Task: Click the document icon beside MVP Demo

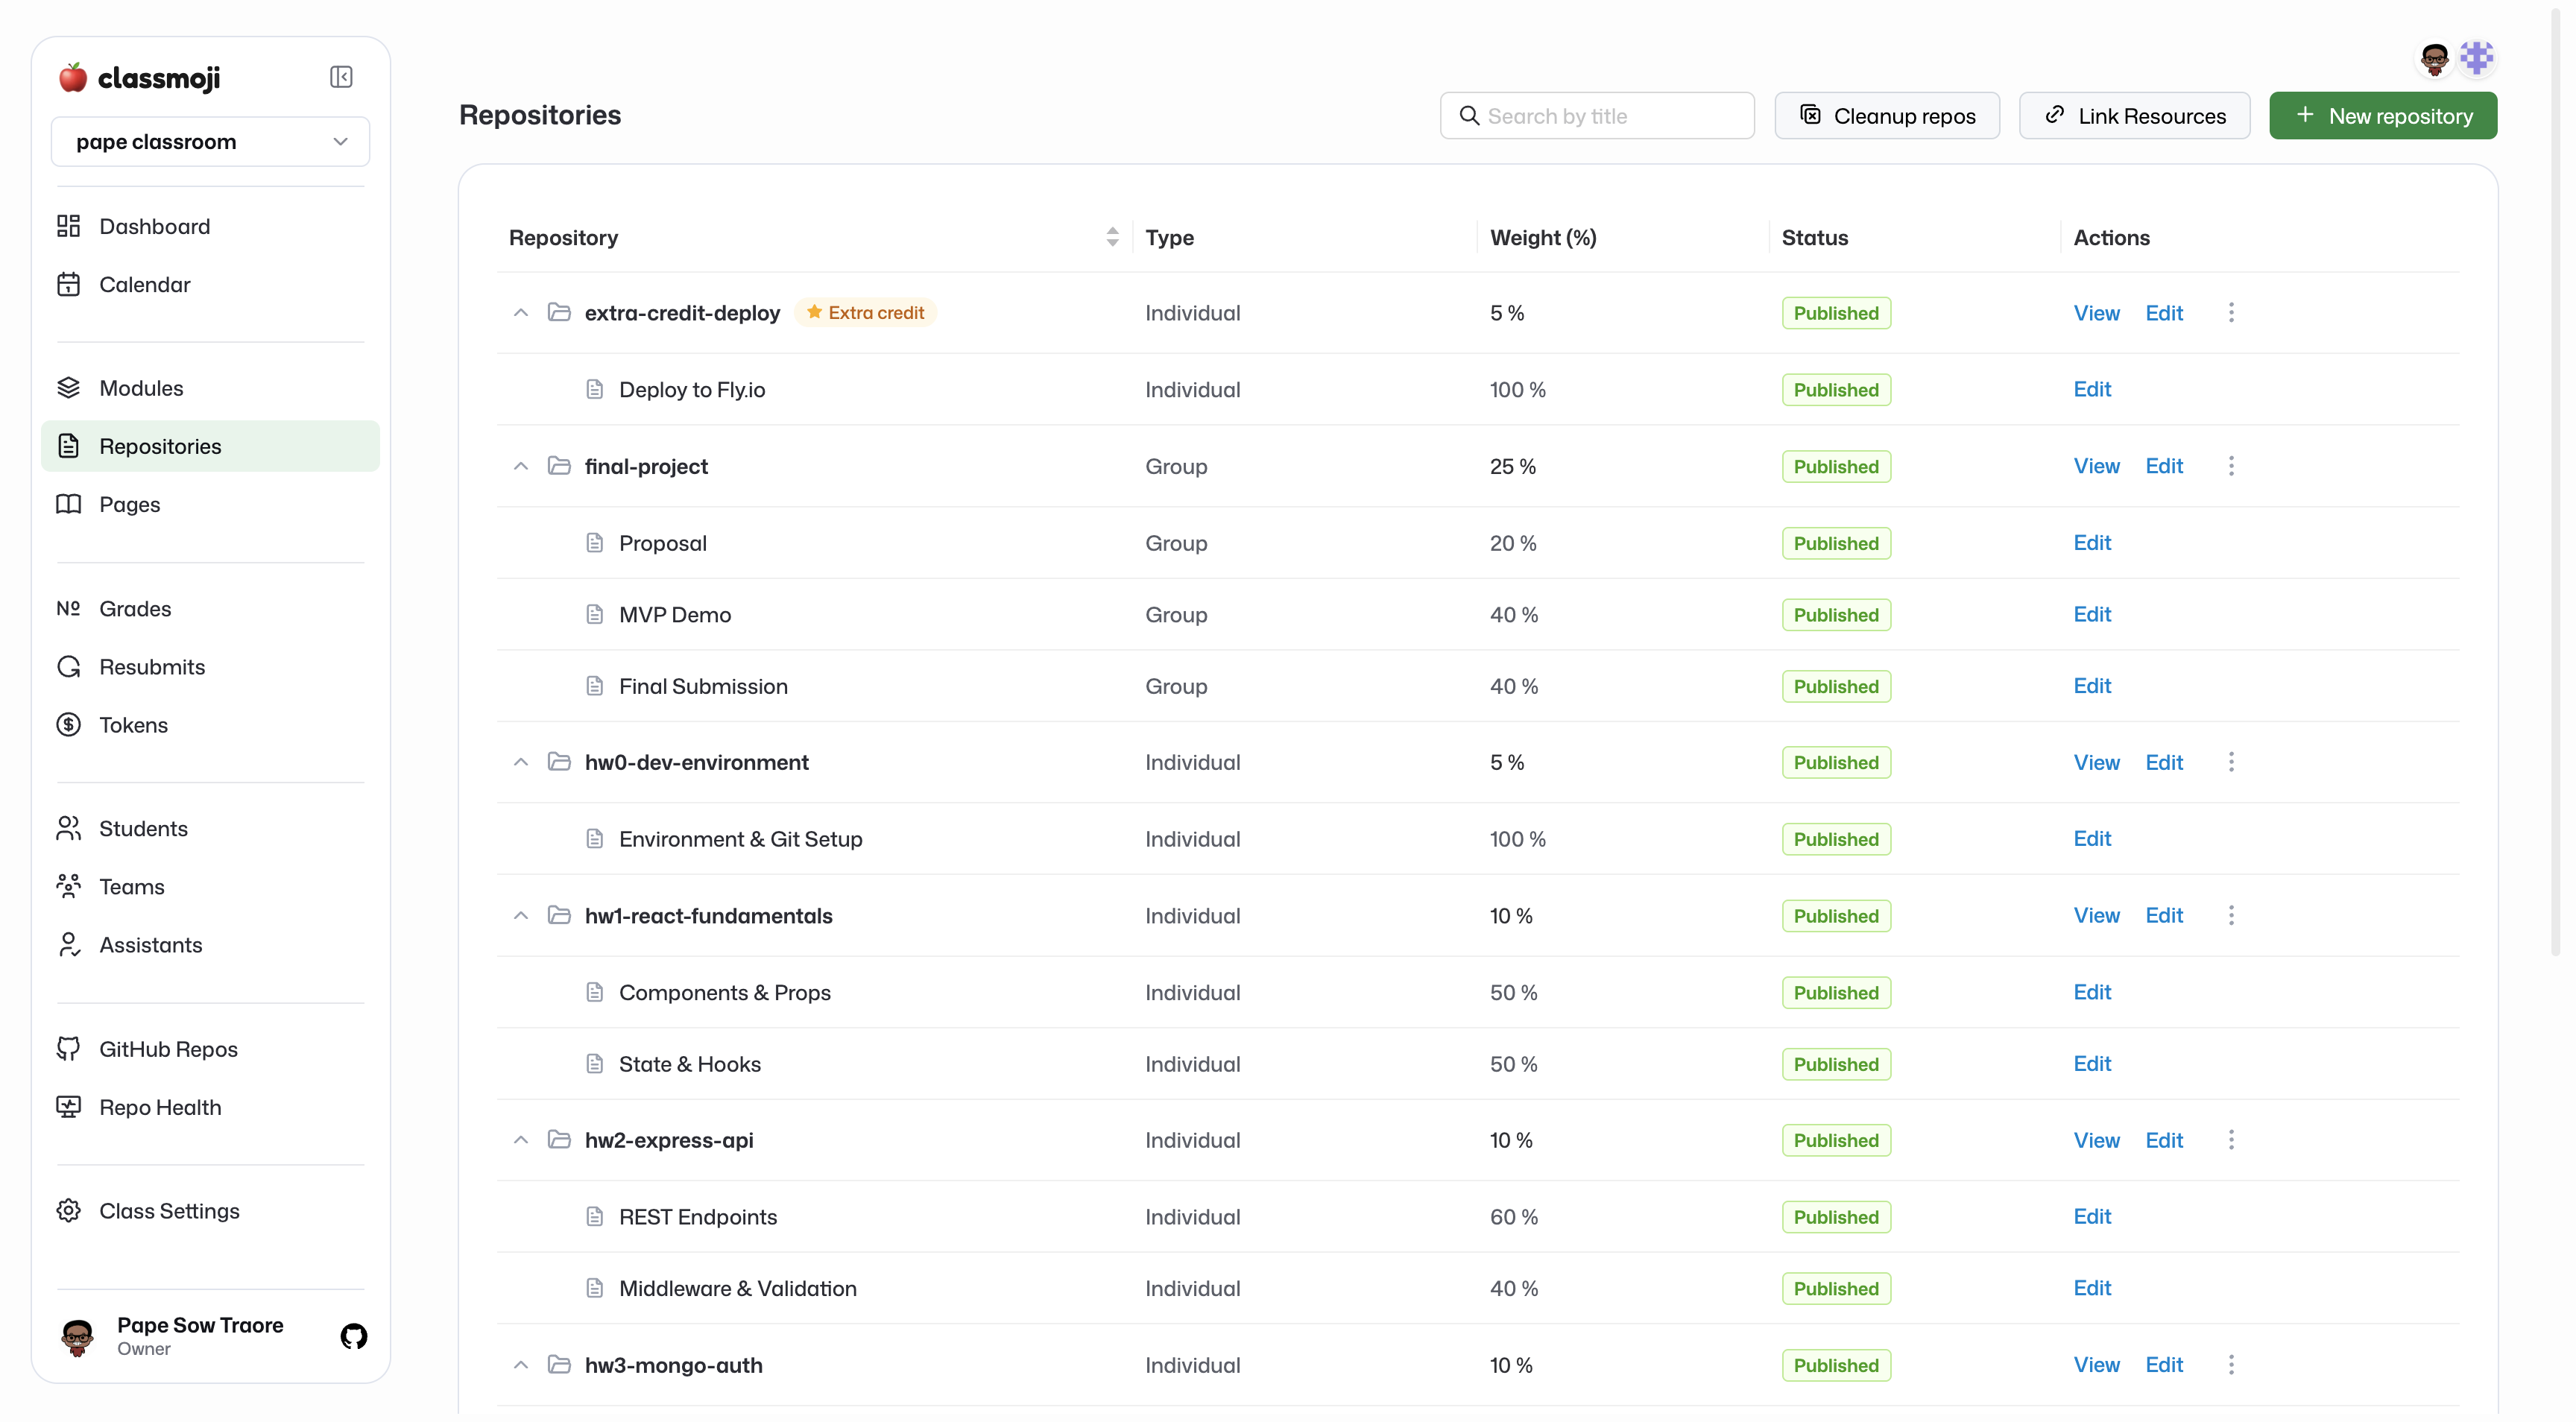Action: (594, 614)
